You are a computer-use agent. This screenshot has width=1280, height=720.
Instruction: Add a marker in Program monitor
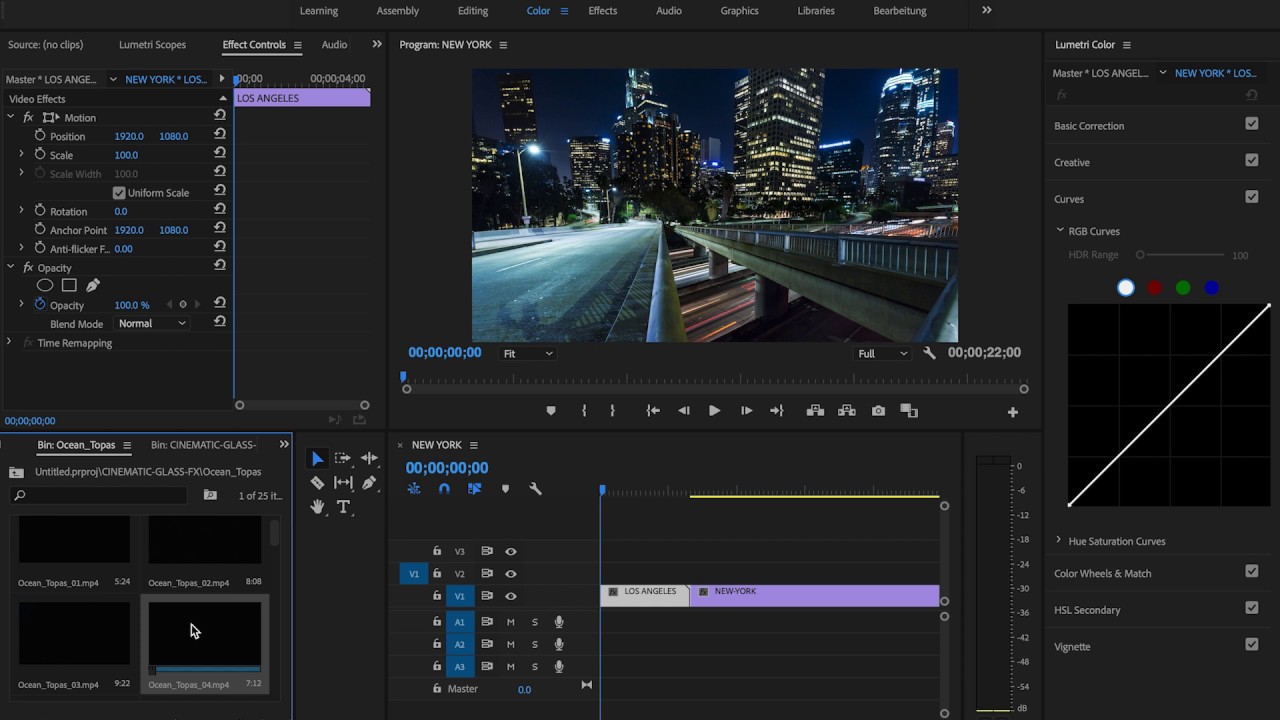[x=551, y=411]
